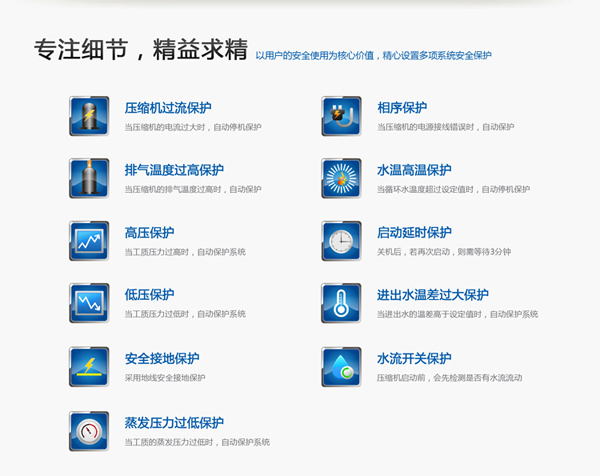Click description 当压缩机的电流过大时，自动停机保护
This screenshot has height=476, width=600.
click(193, 127)
